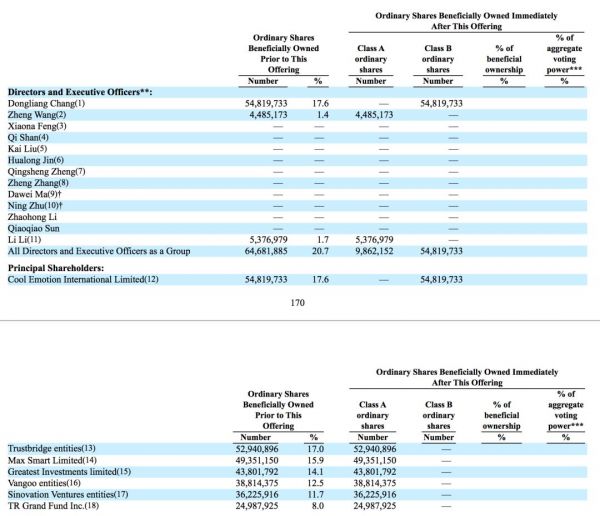Select page number 170

(297, 301)
